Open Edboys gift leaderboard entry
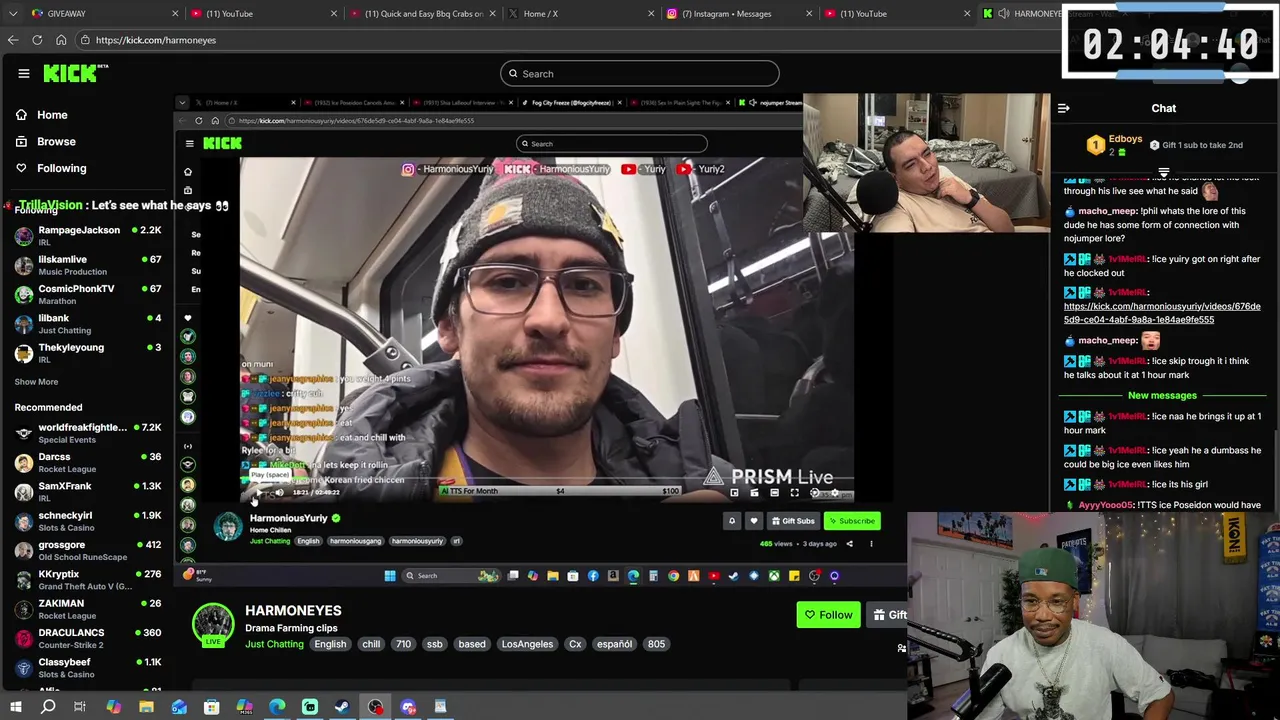This screenshot has height=720, width=1280. pyautogui.click(x=1115, y=145)
